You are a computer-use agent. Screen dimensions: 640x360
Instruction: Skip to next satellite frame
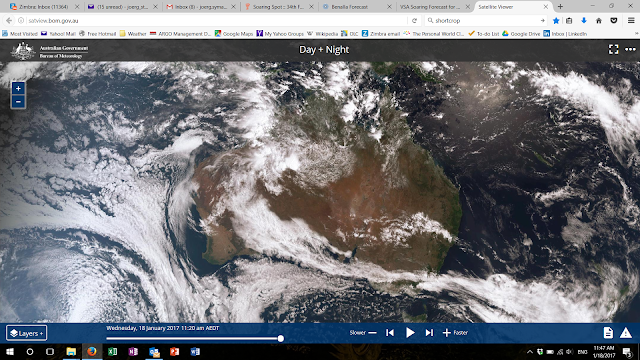[x=429, y=333]
